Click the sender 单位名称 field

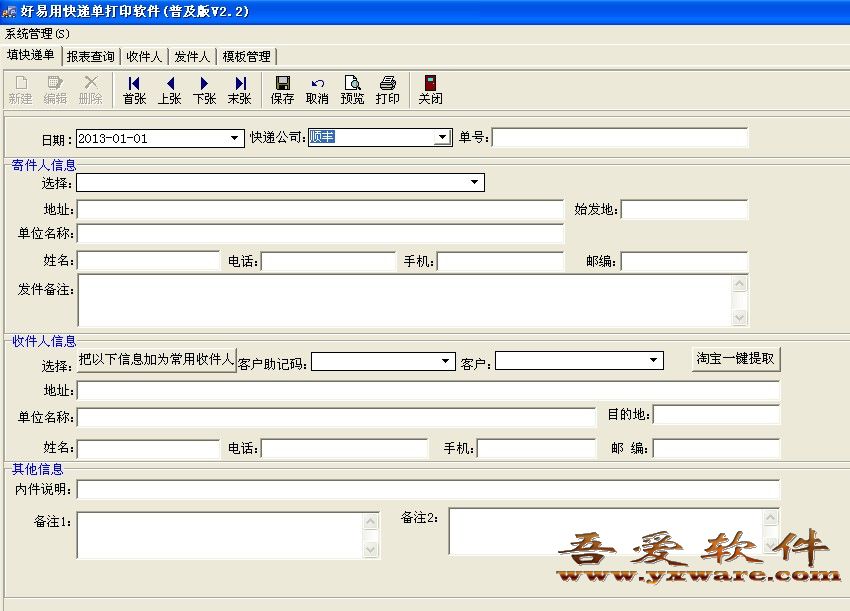pos(320,234)
